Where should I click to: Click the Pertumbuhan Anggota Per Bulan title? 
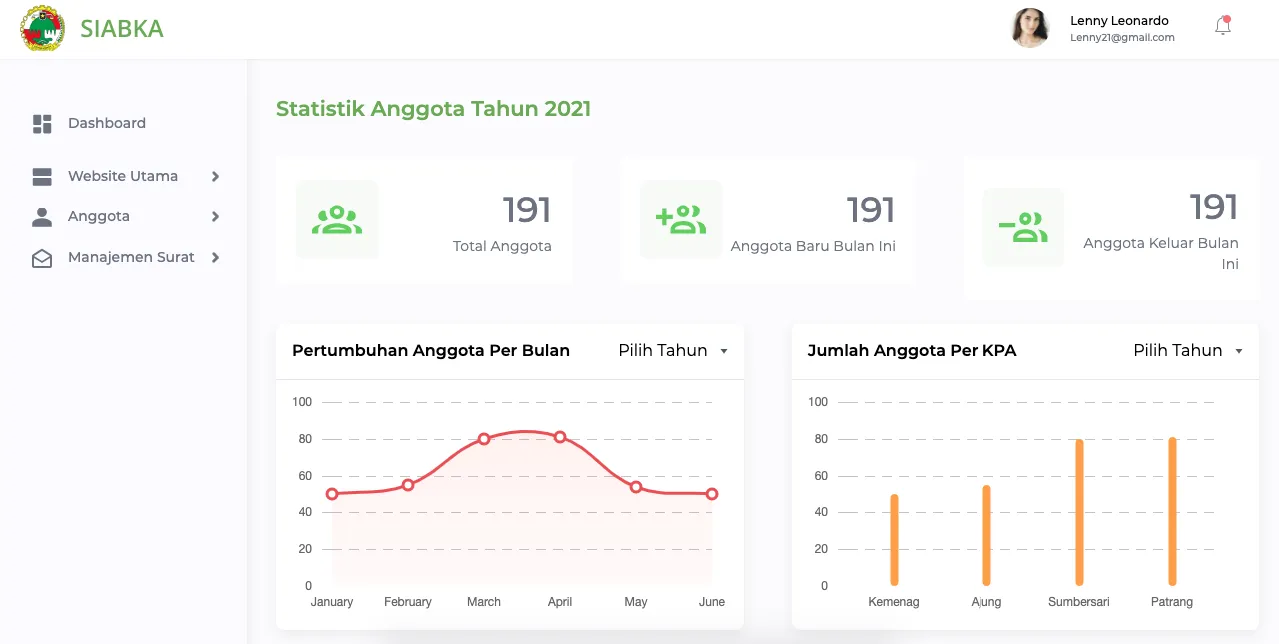pos(431,351)
